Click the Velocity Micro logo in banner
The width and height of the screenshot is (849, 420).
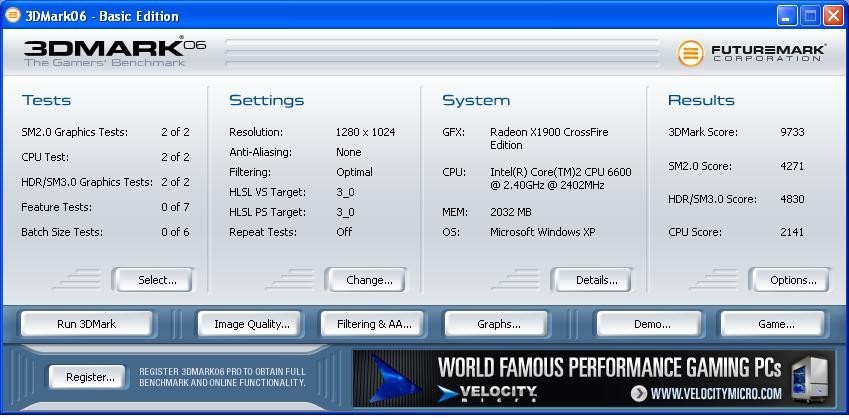(x=487, y=393)
